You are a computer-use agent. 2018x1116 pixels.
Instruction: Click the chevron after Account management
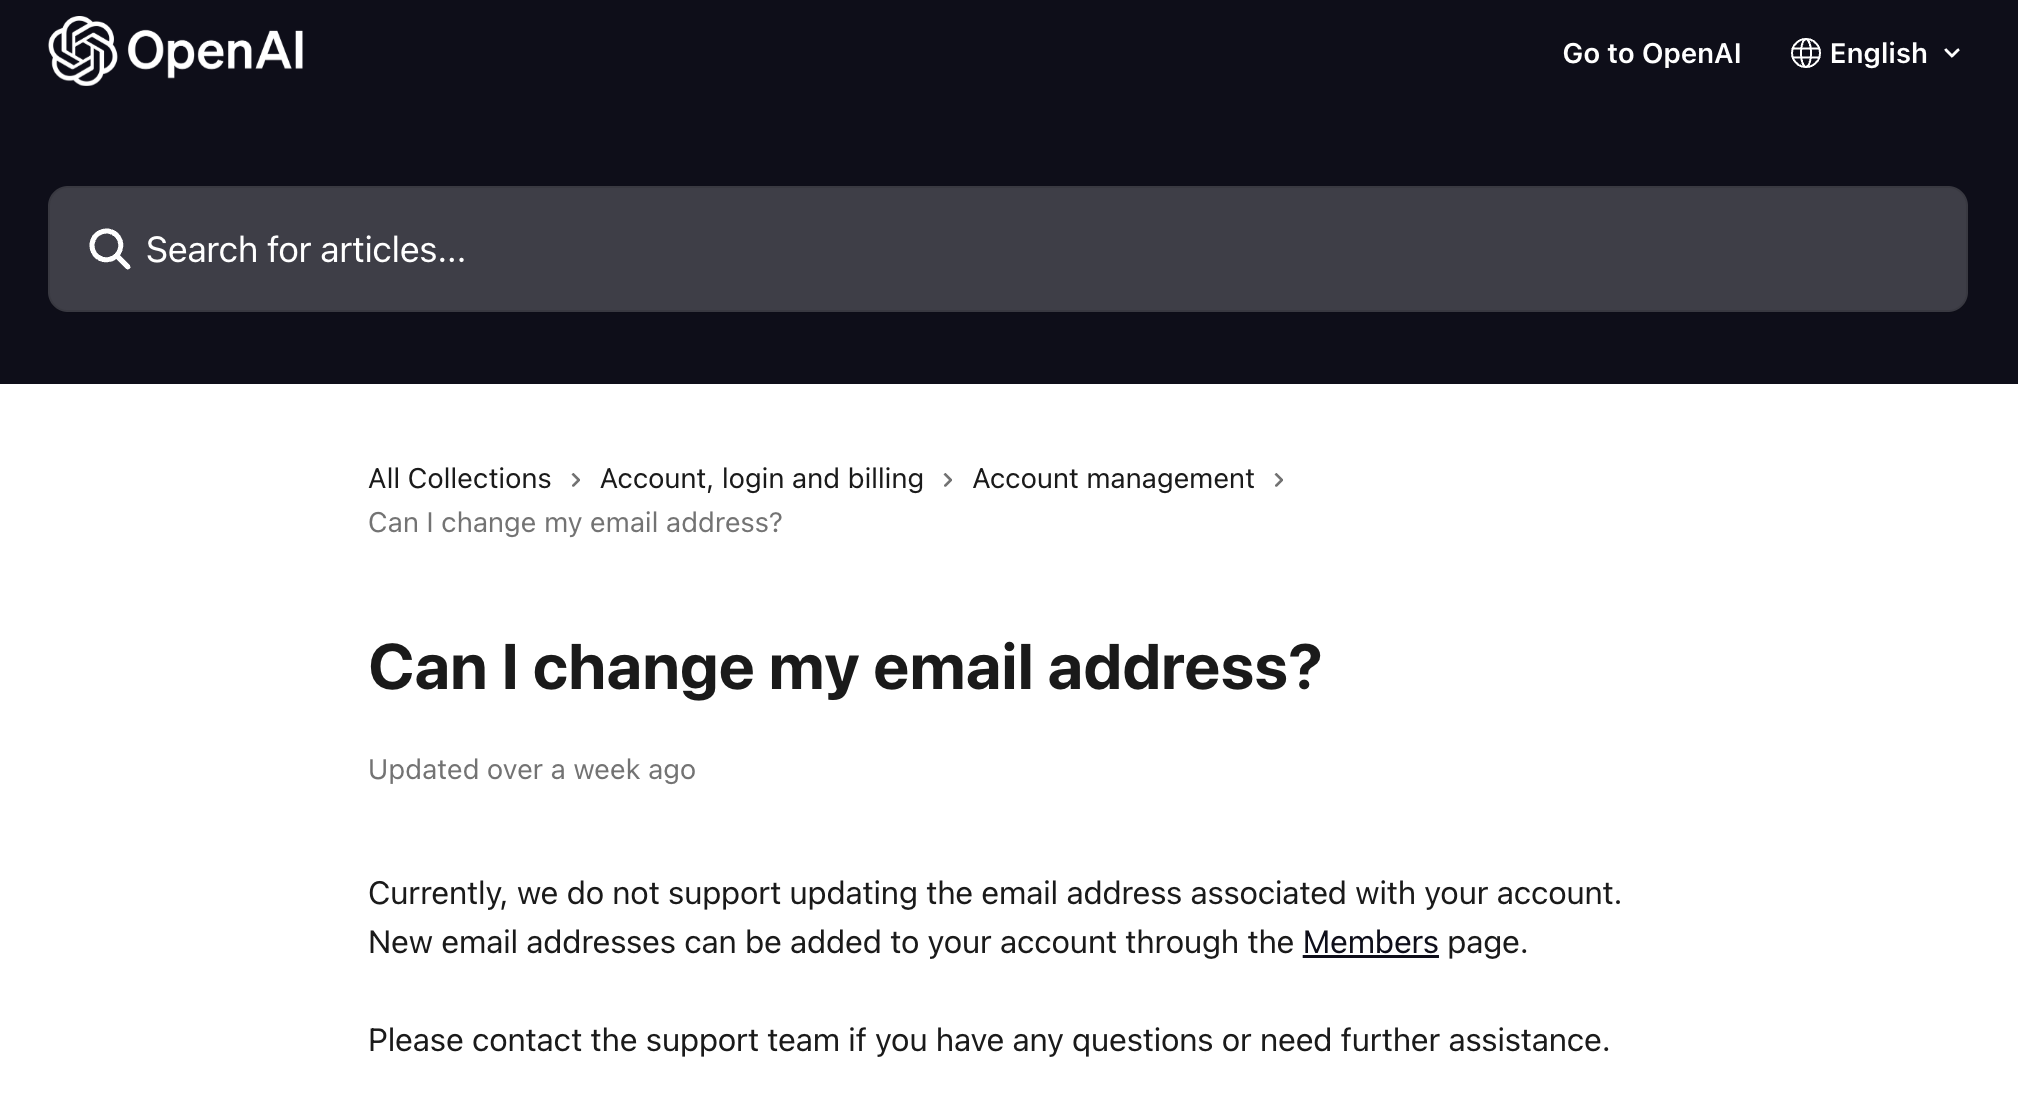coord(1279,480)
